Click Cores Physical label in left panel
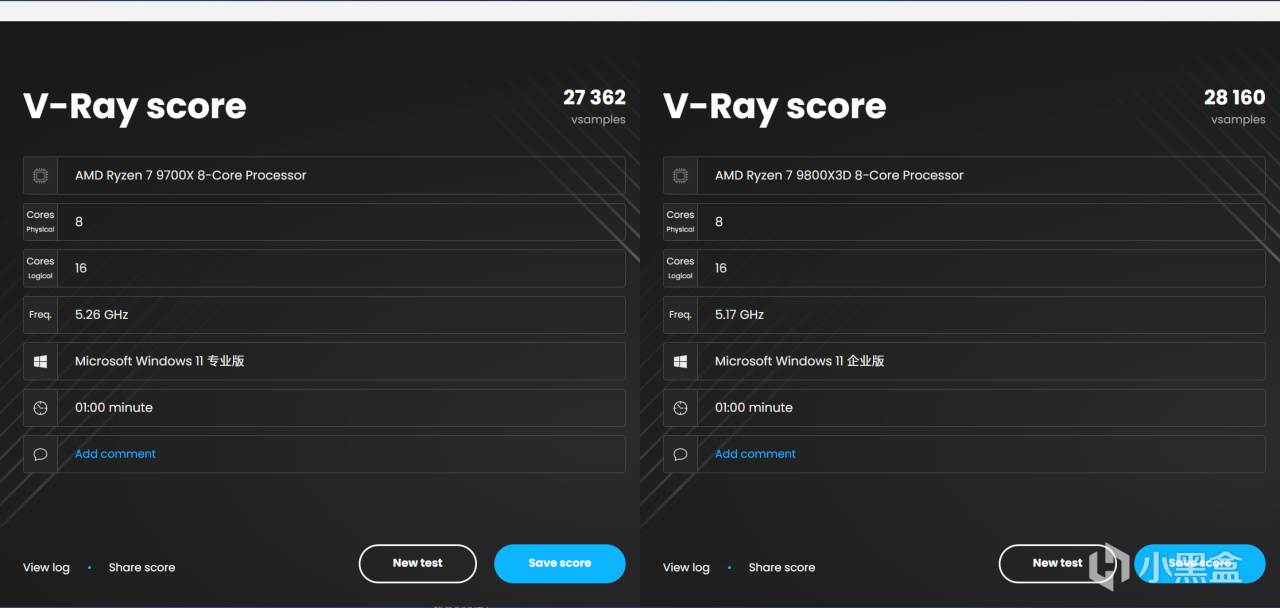The width and height of the screenshot is (1280, 608). pyautogui.click(x=40, y=222)
